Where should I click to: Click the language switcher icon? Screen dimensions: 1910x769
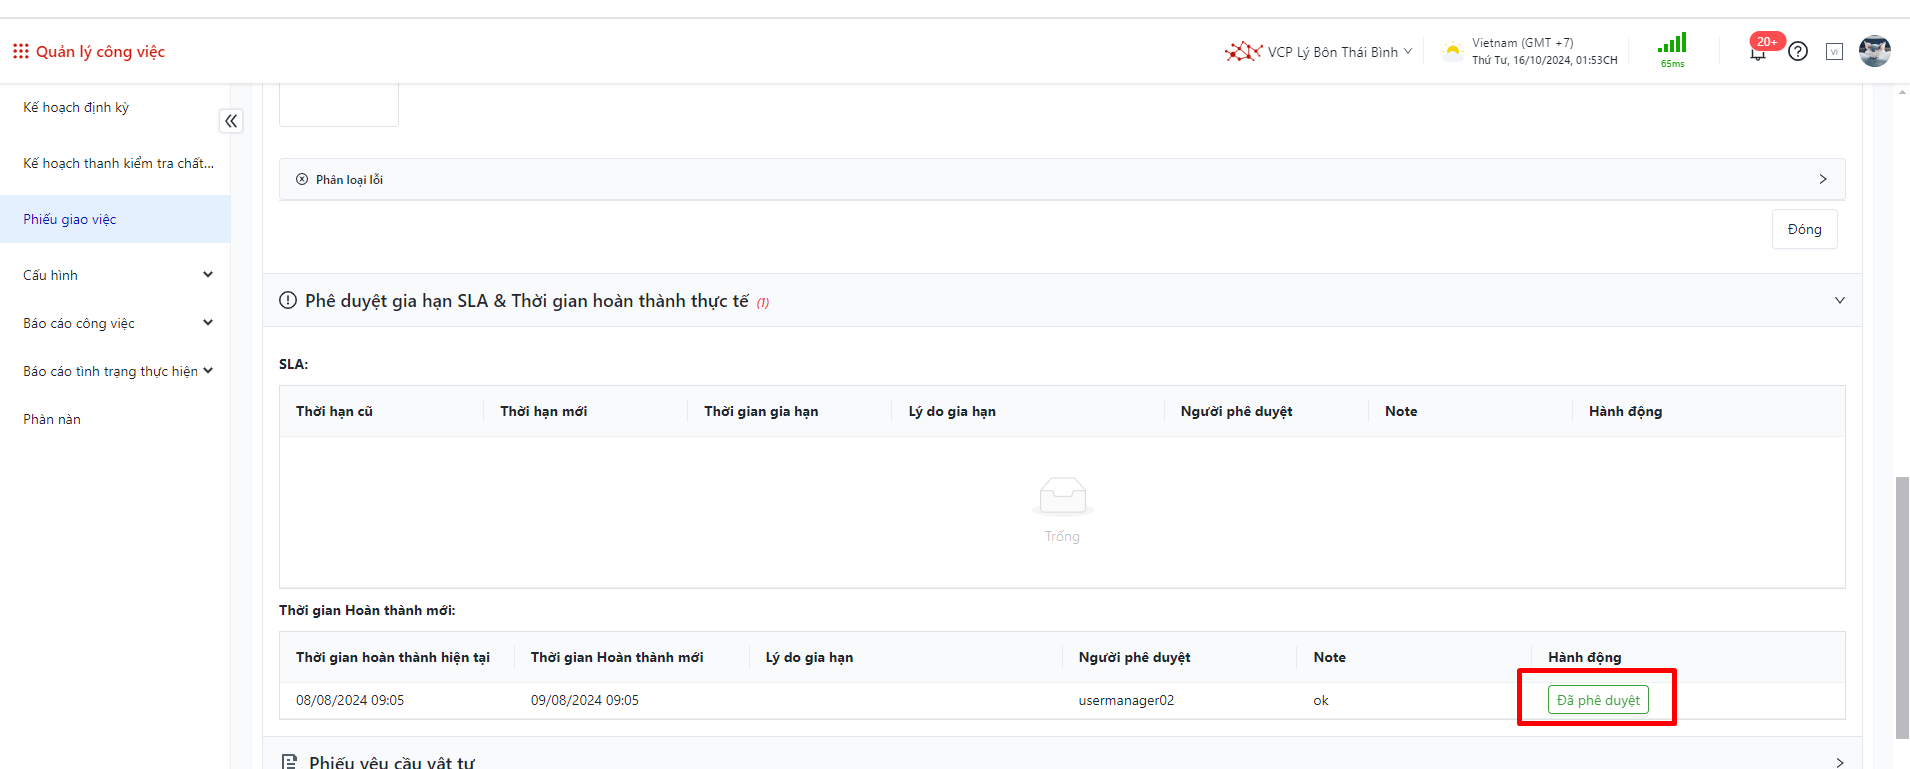1834,51
